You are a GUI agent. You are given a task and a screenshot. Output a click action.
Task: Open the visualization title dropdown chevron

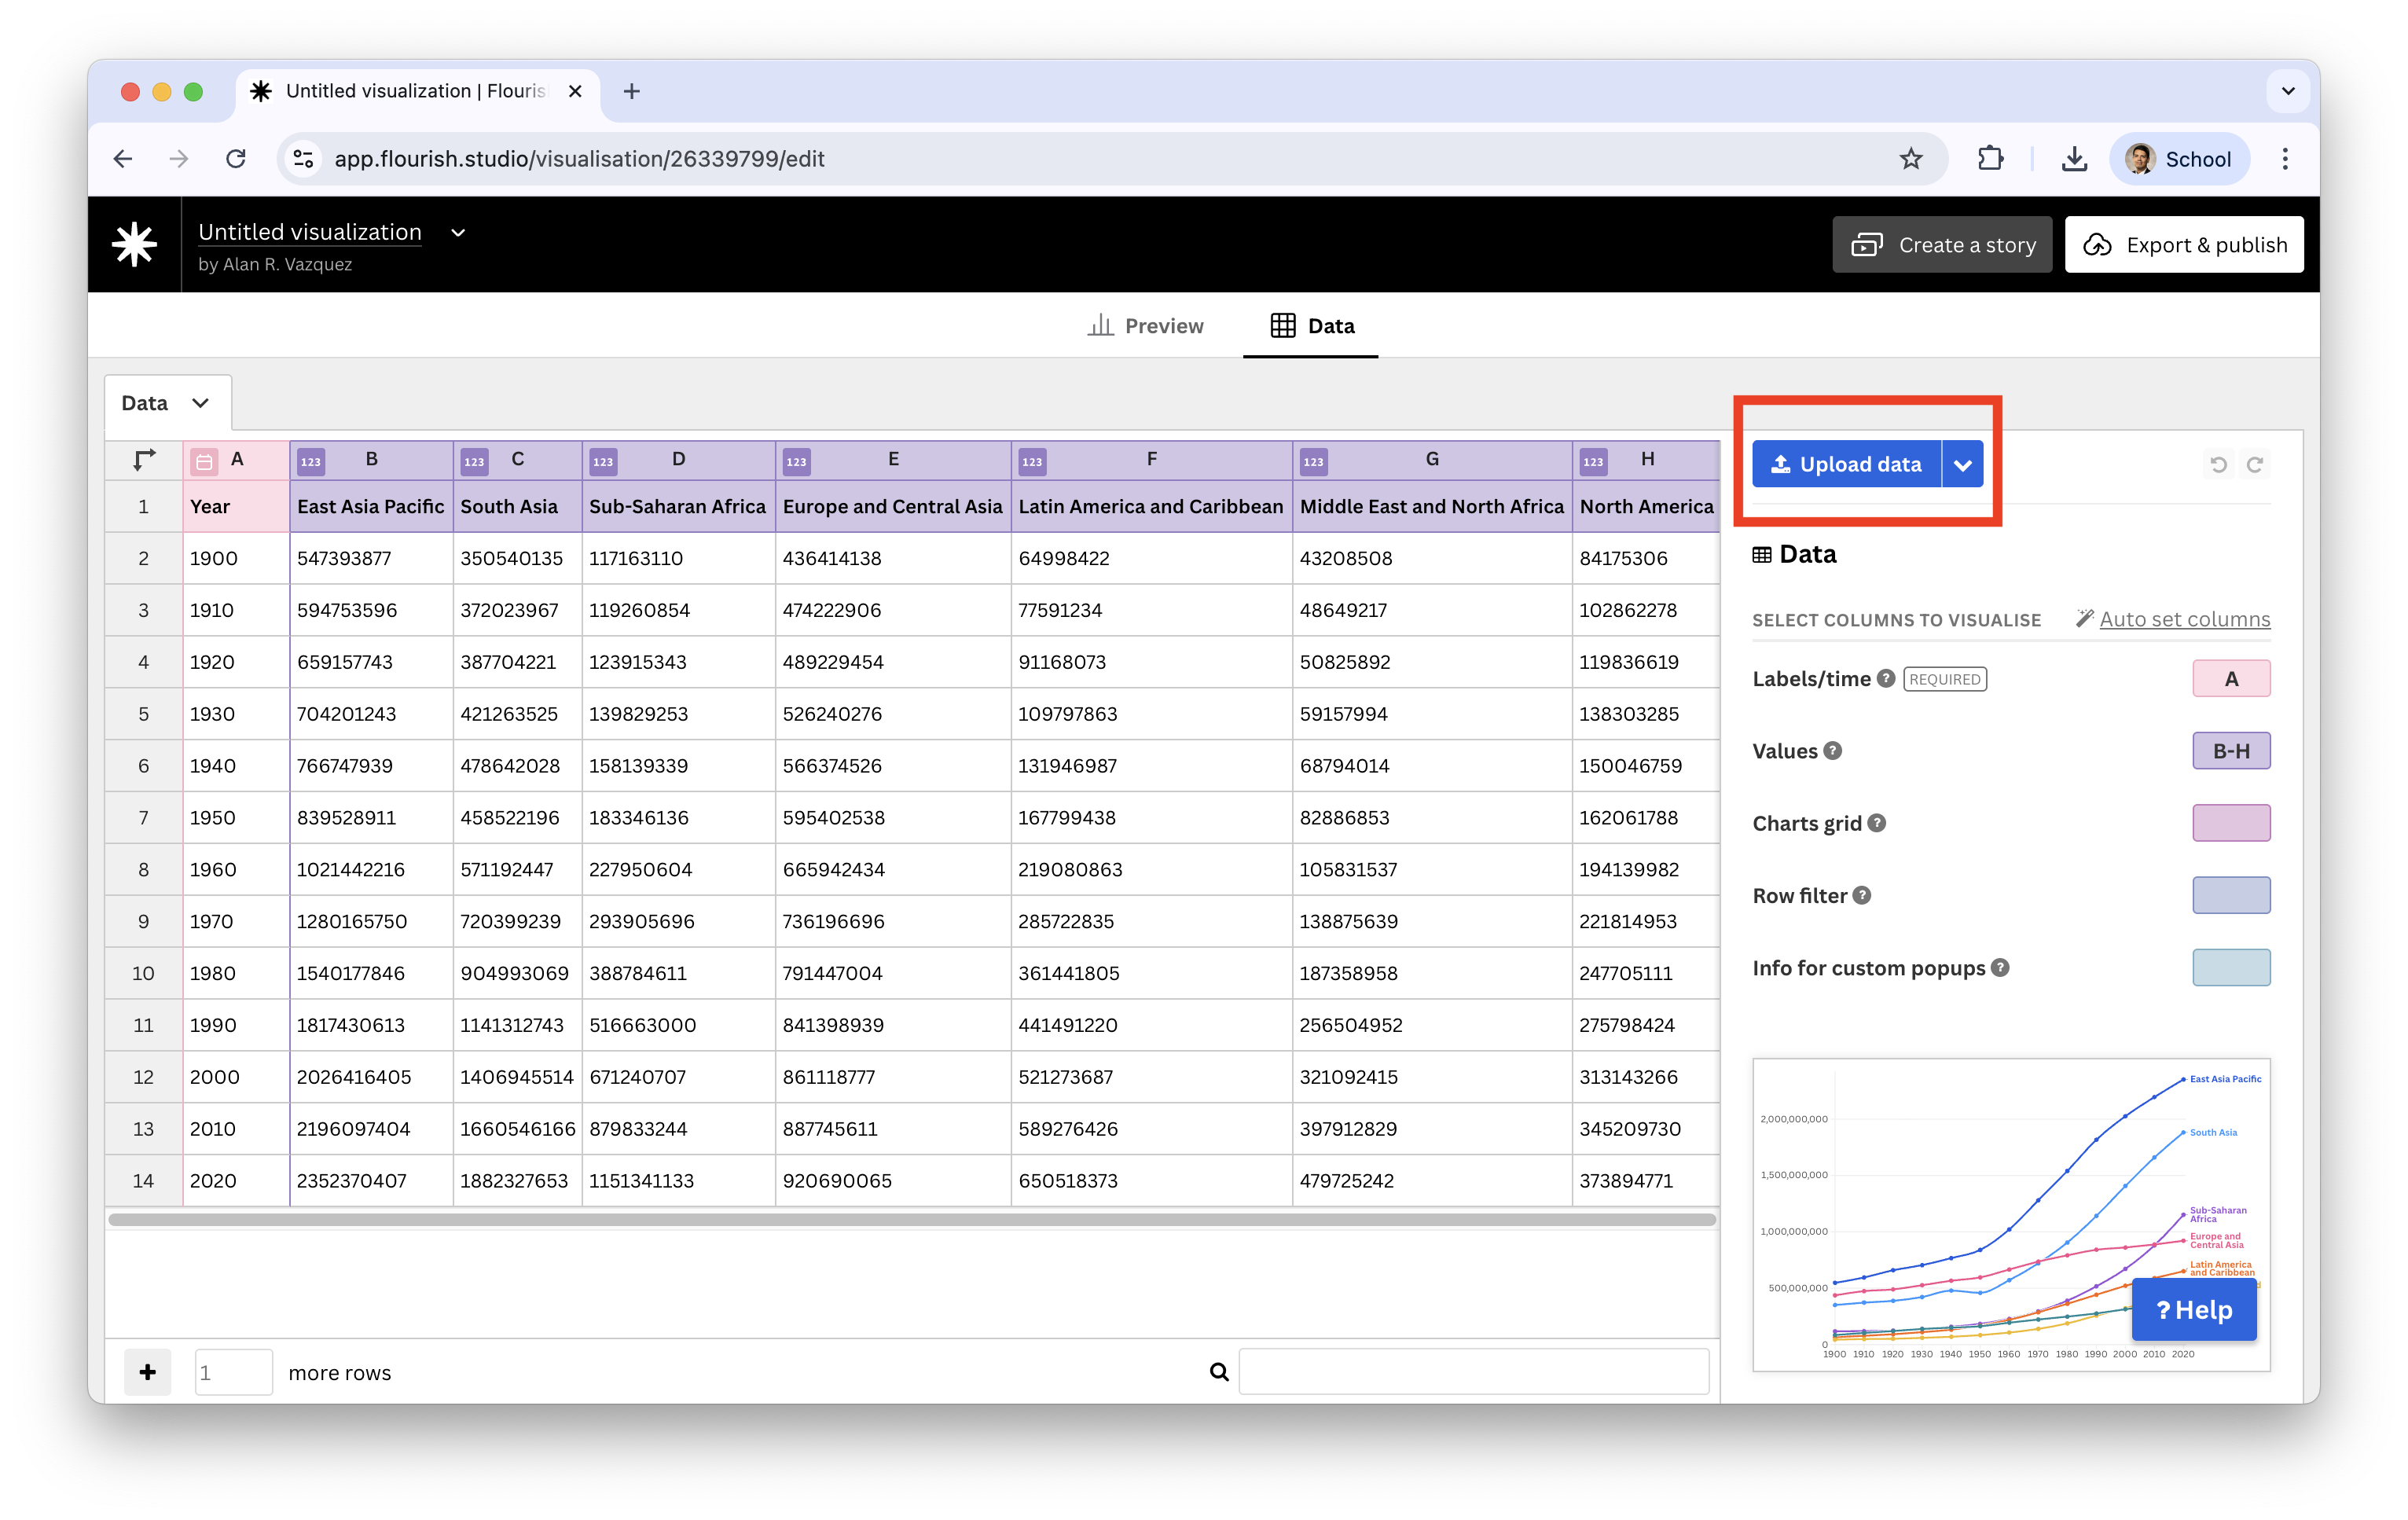click(x=458, y=232)
